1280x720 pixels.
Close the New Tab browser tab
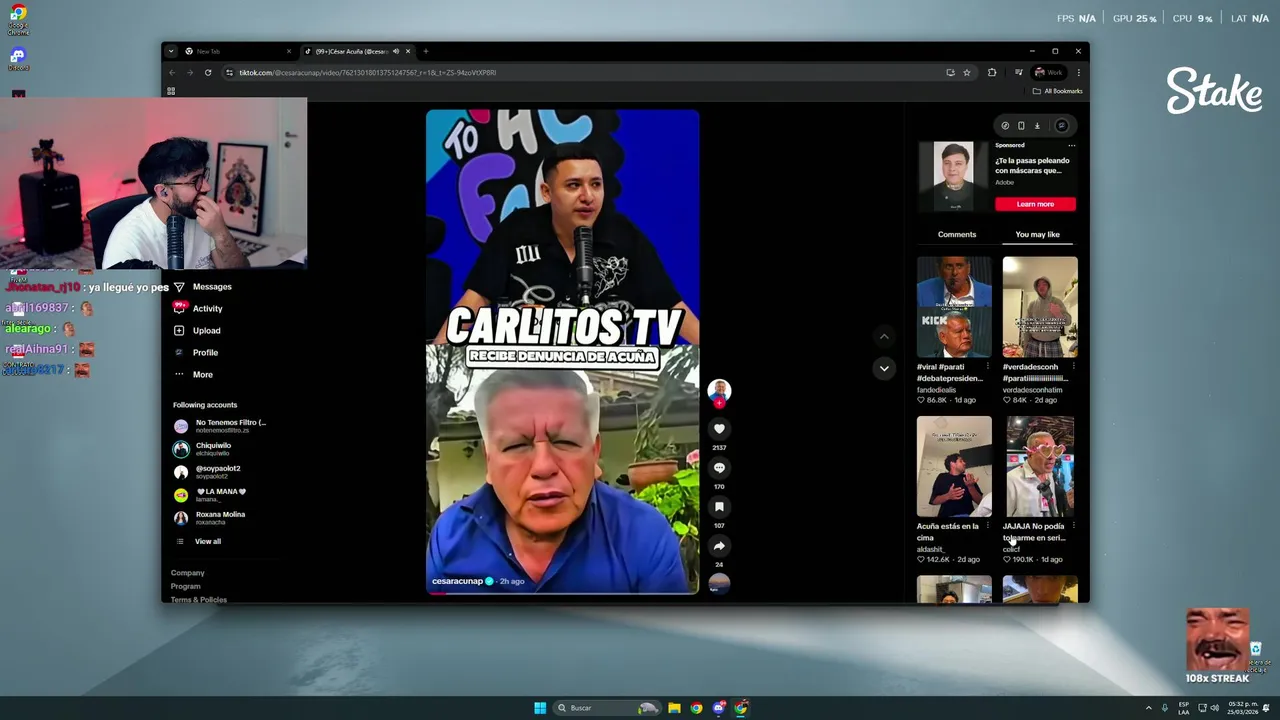coord(289,51)
